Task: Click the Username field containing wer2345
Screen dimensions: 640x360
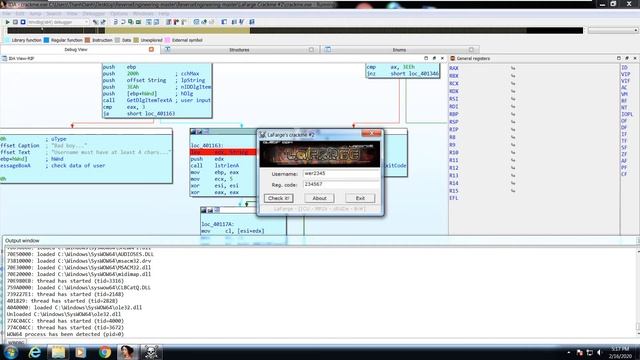Action: 341,173
